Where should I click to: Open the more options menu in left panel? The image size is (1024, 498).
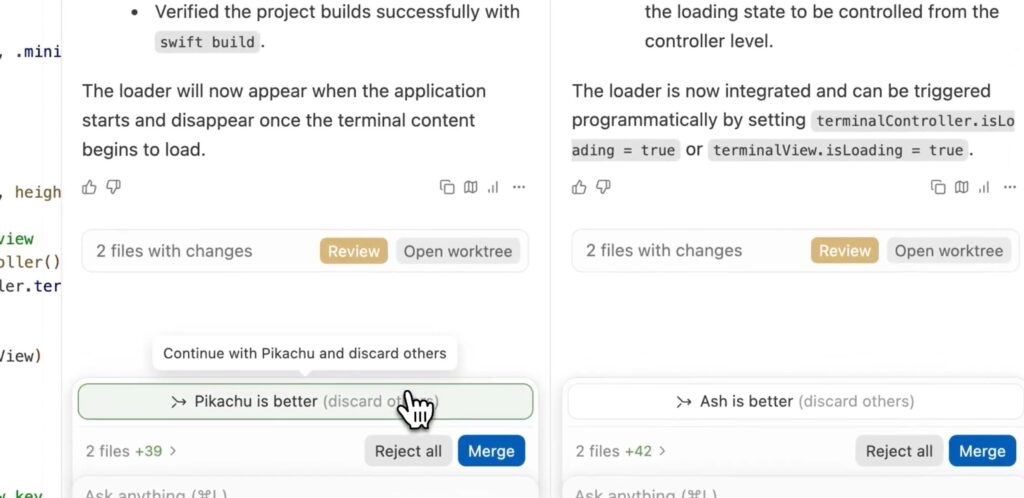point(519,187)
